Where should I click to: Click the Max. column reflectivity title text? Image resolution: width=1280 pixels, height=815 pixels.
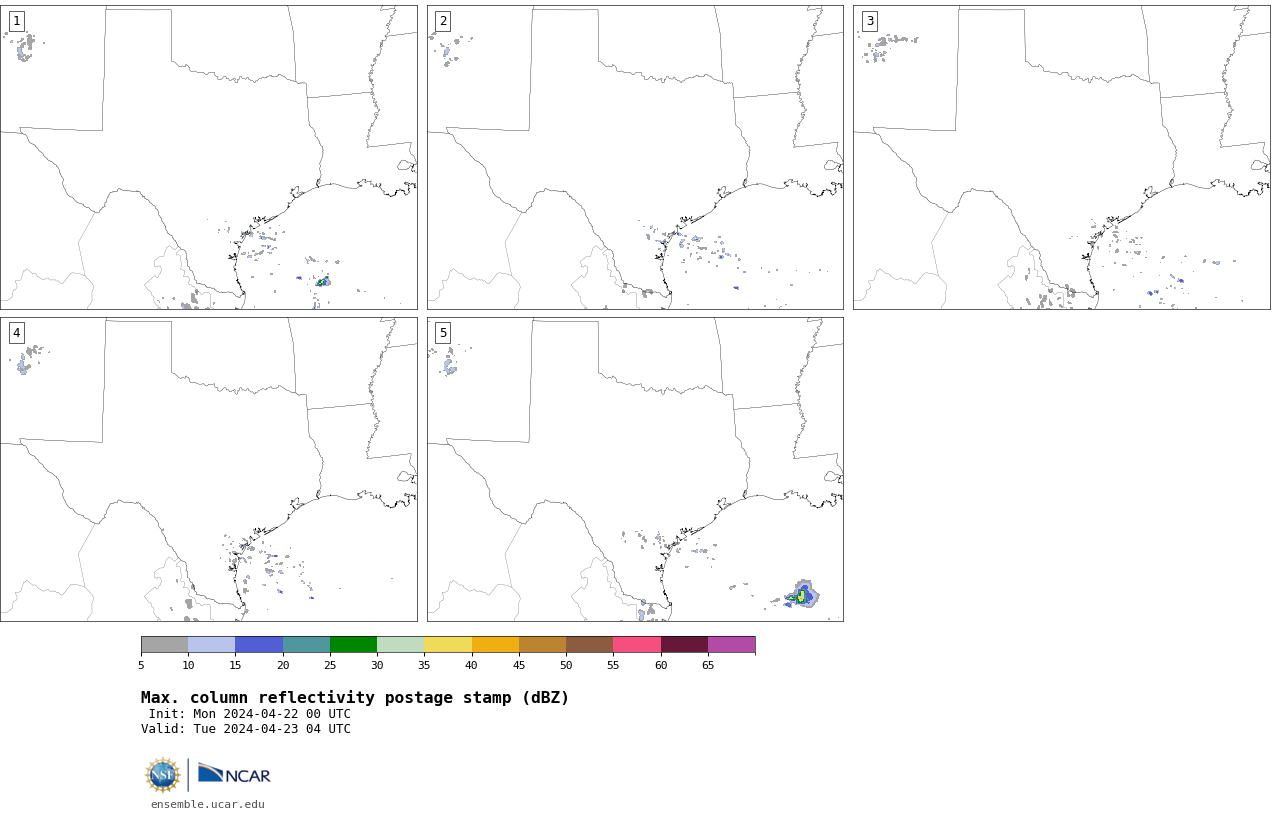(355, 698)
